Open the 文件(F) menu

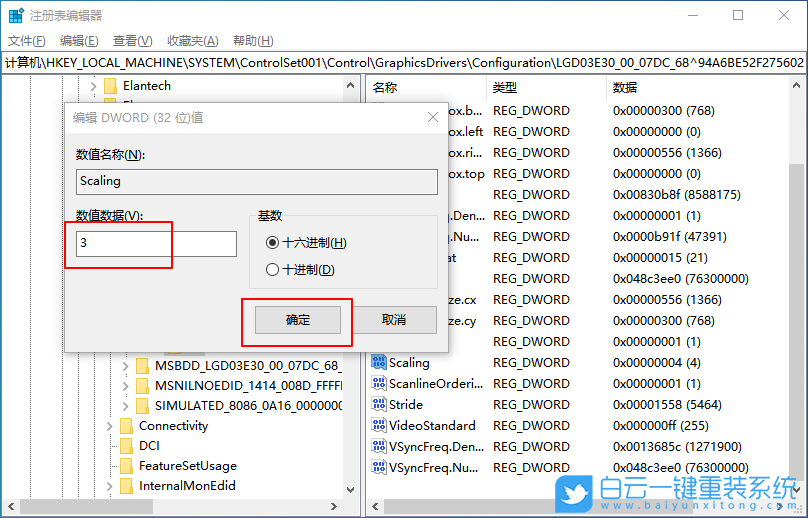pos(27,41)
